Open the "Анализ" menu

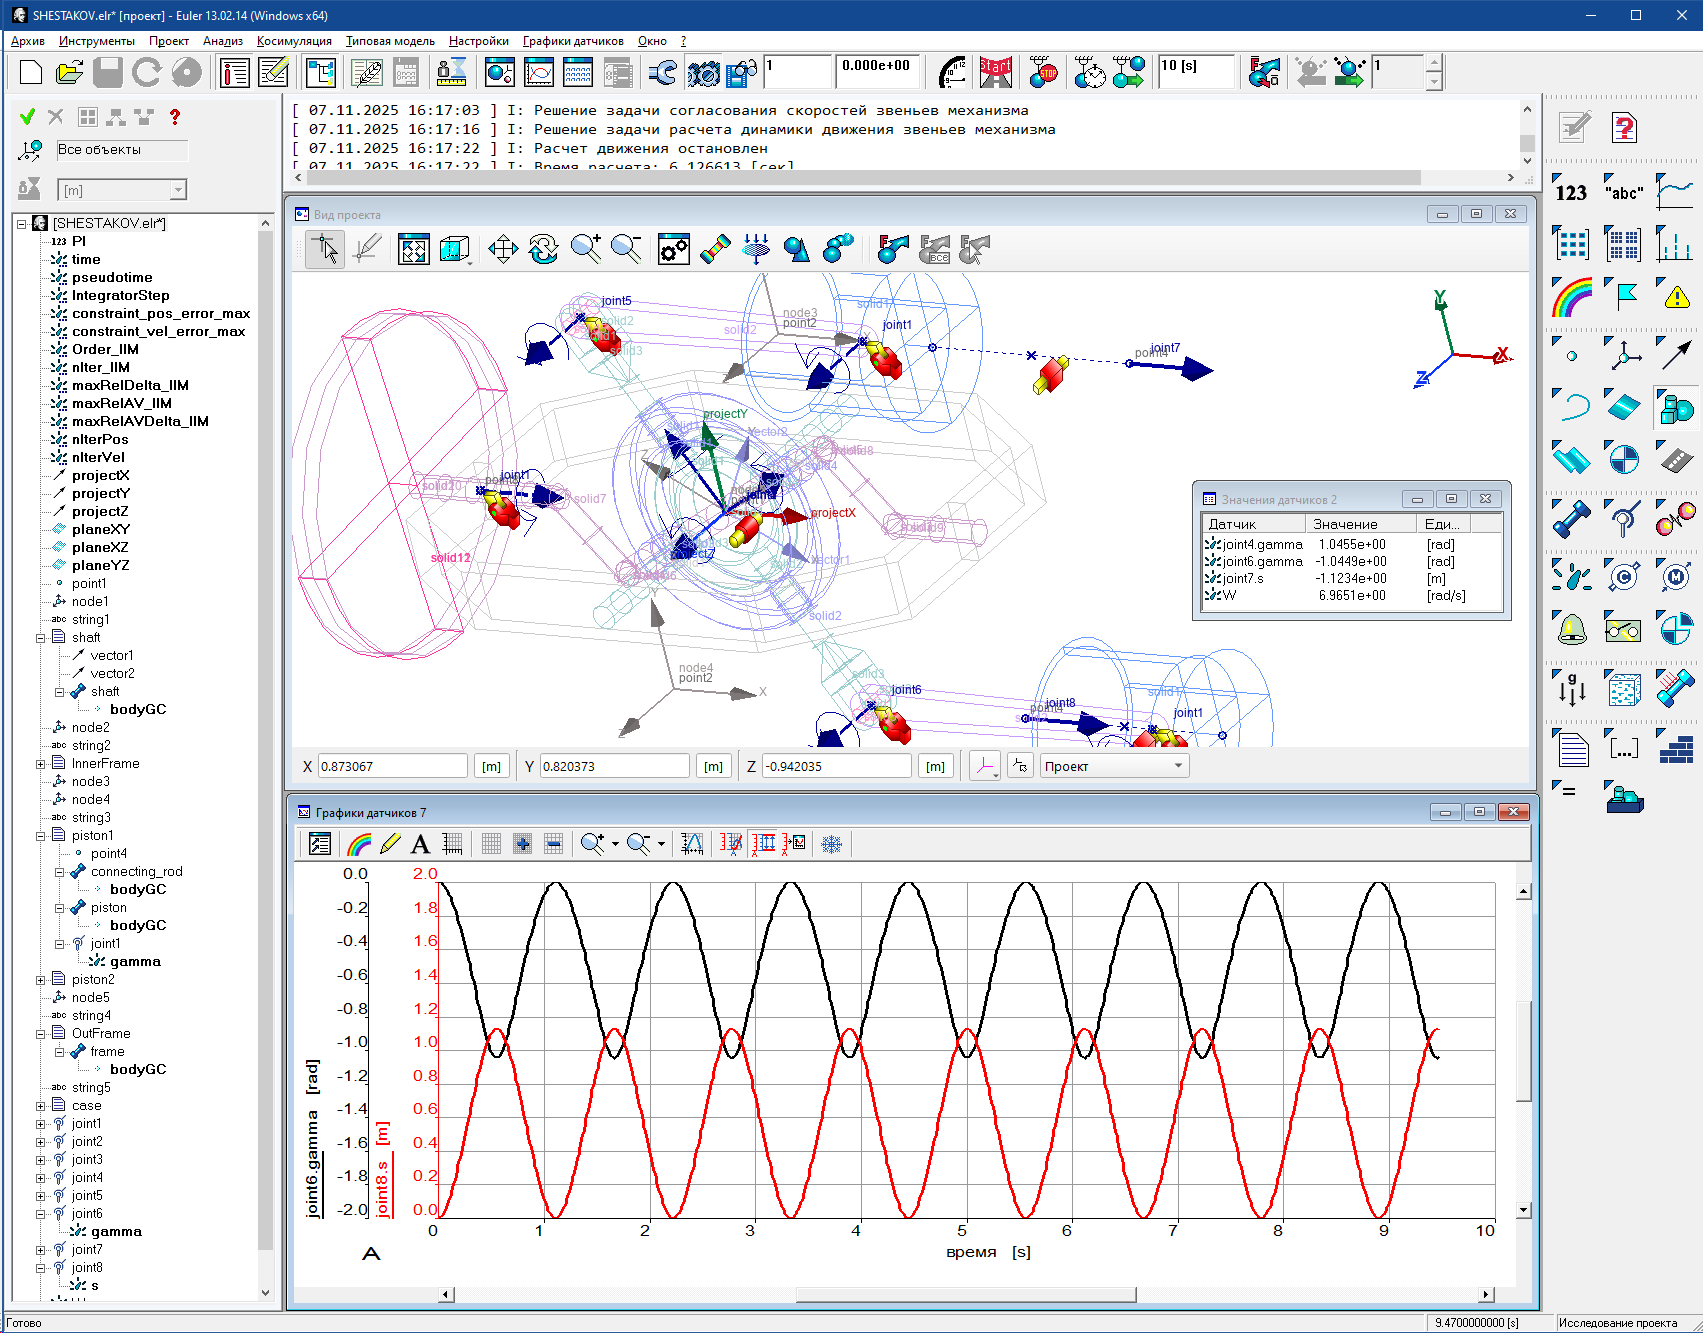[222, 41]
